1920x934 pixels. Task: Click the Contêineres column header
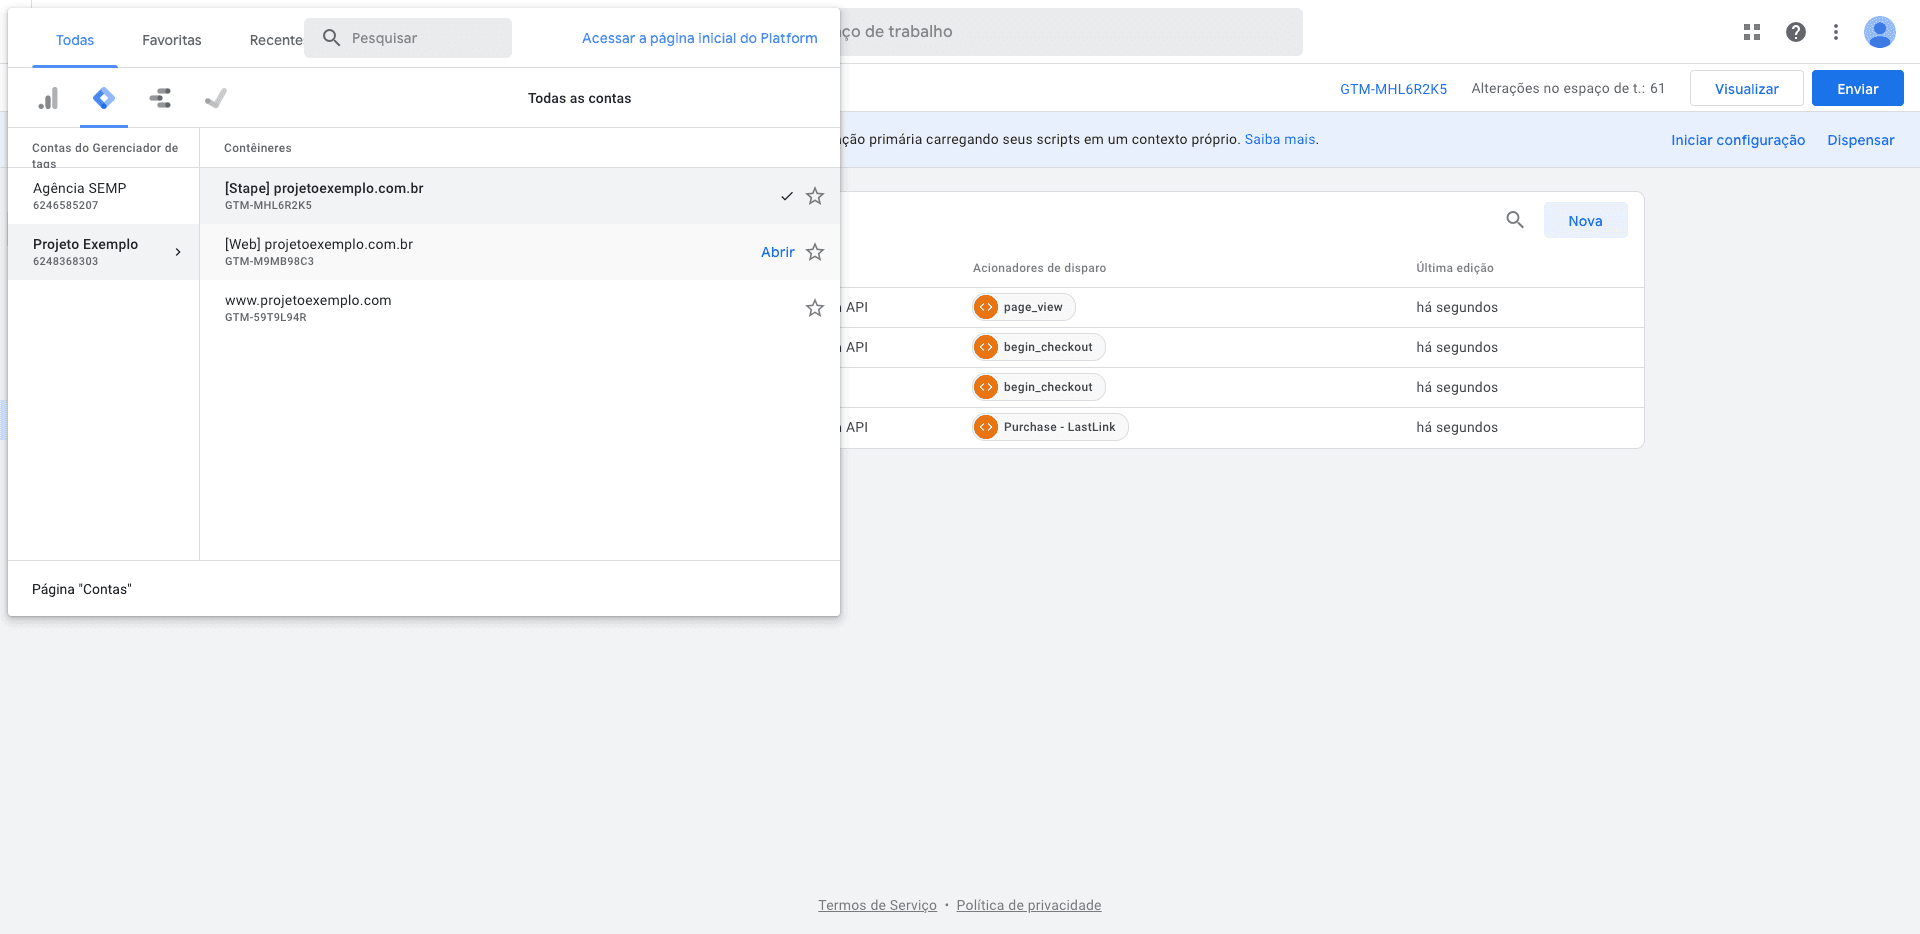point(258,148)
